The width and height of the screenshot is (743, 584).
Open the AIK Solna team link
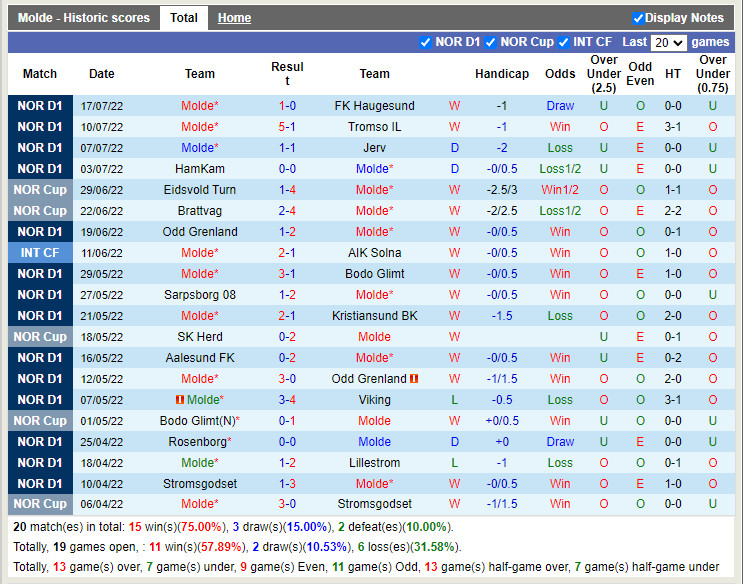(x=374, y=253)
